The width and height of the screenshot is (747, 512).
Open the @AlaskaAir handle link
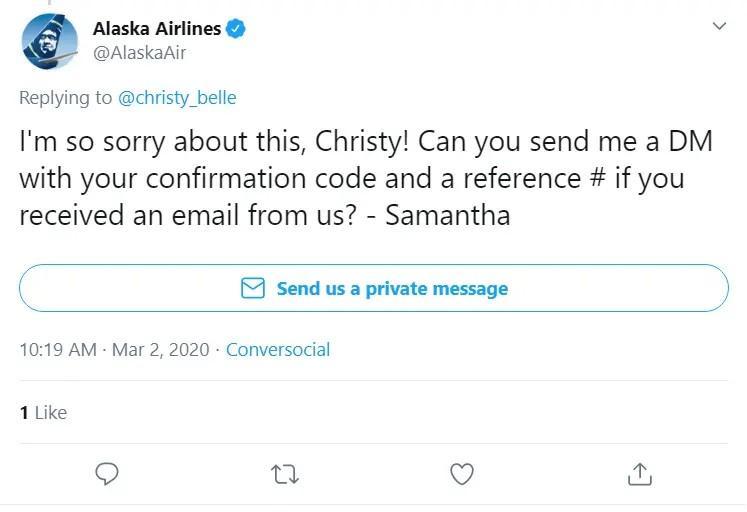(x=139, y=53)
